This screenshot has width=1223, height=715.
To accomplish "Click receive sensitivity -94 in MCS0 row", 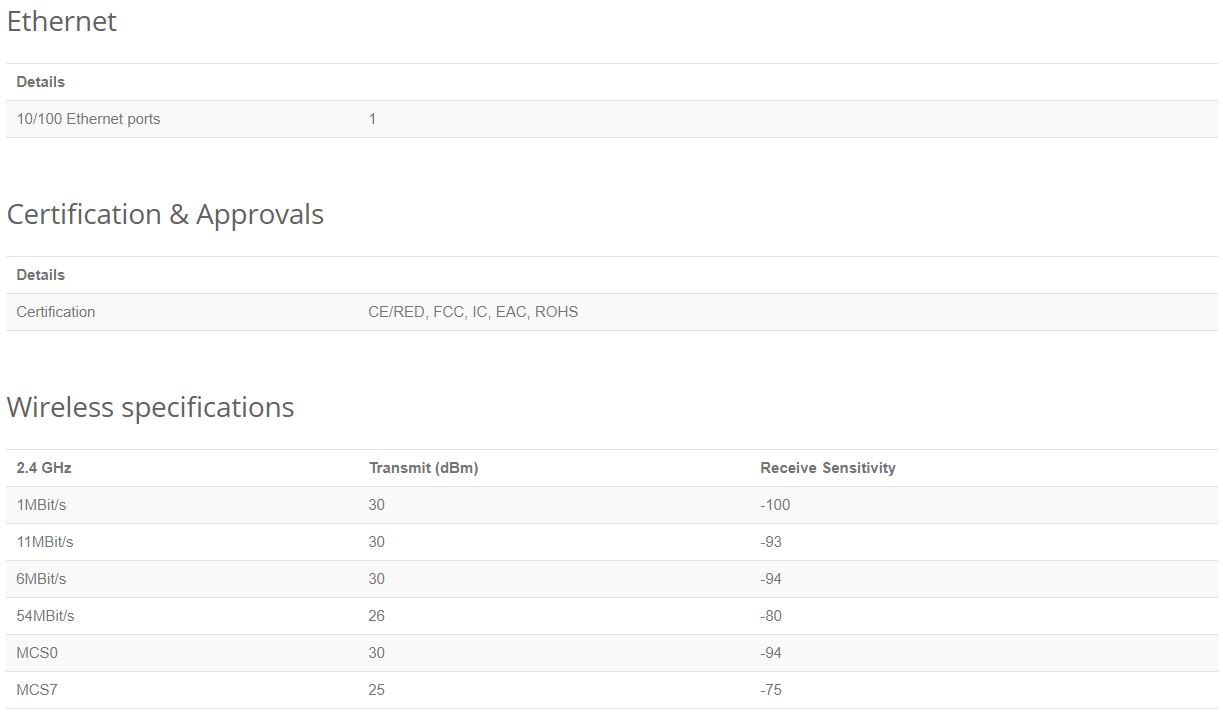I will [x=771, y=653].
